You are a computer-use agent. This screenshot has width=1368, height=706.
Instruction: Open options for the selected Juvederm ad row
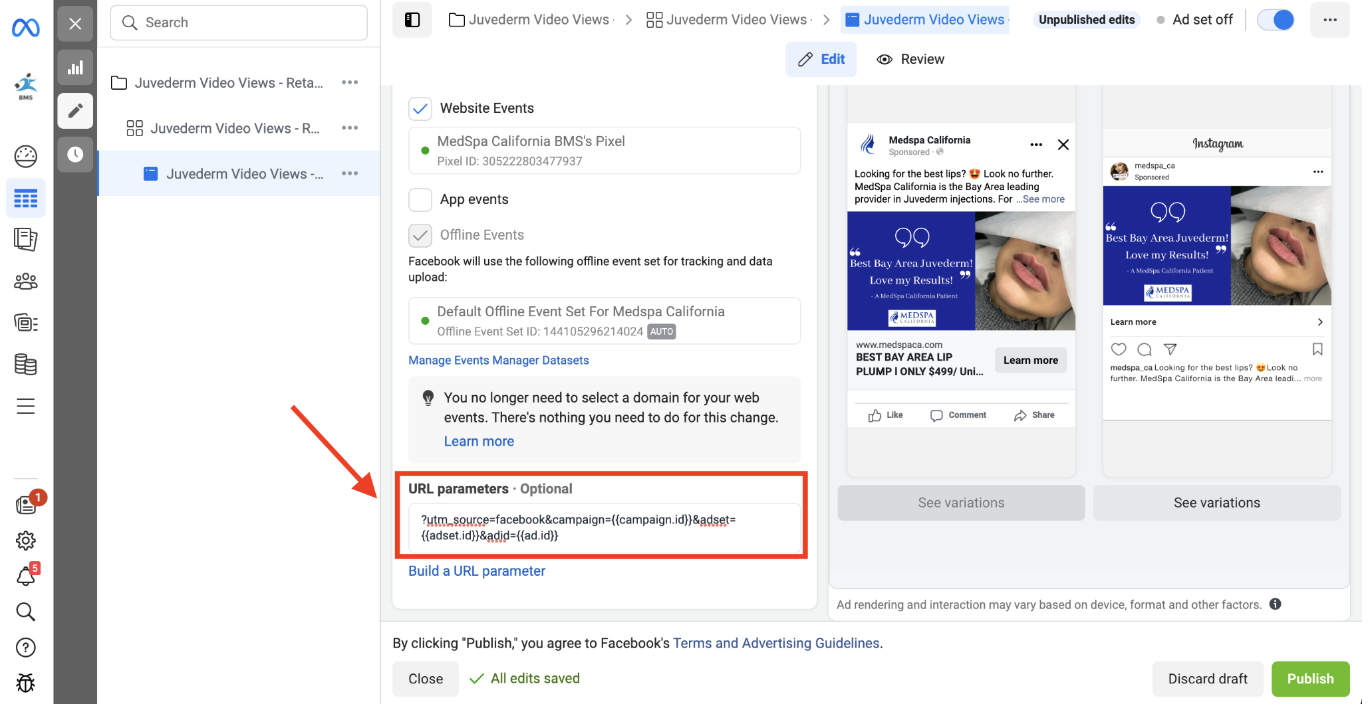pos(350,174)
